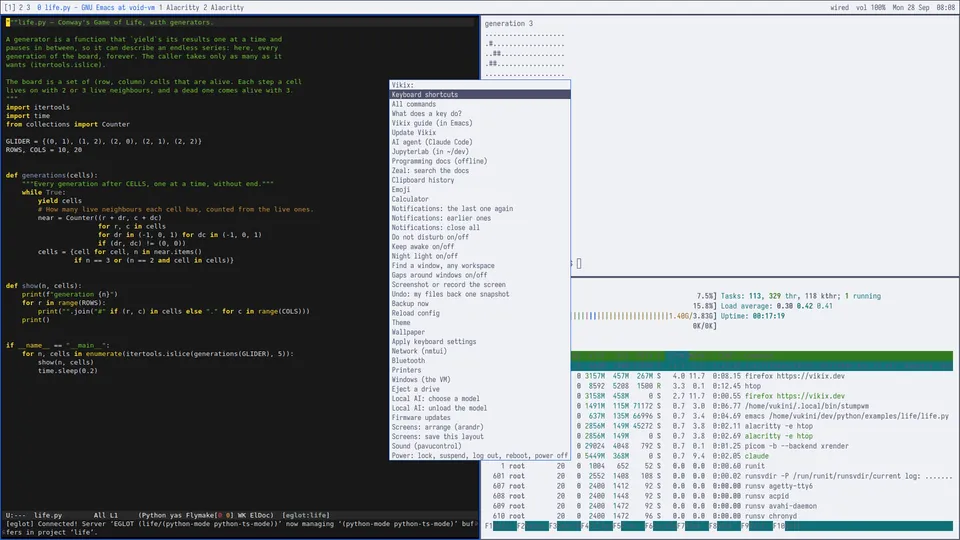Switch to workspace [1] in top bar
This screenshot has width=960, height=540.
10,7
